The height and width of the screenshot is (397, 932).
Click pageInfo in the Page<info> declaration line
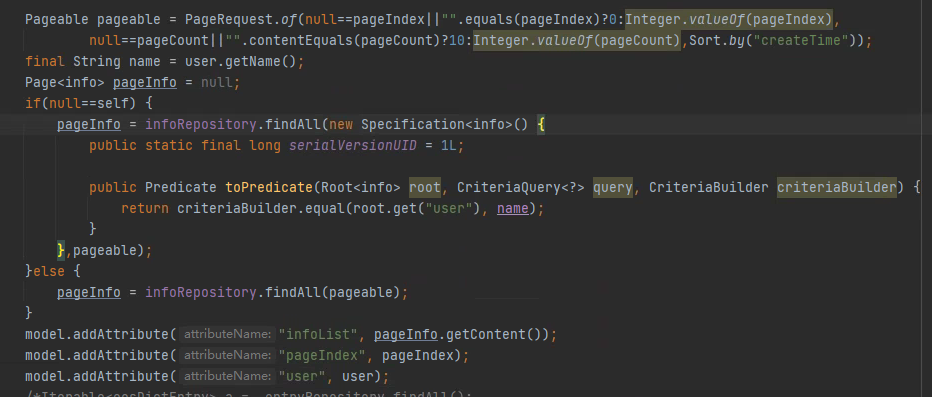coord(144,83)
